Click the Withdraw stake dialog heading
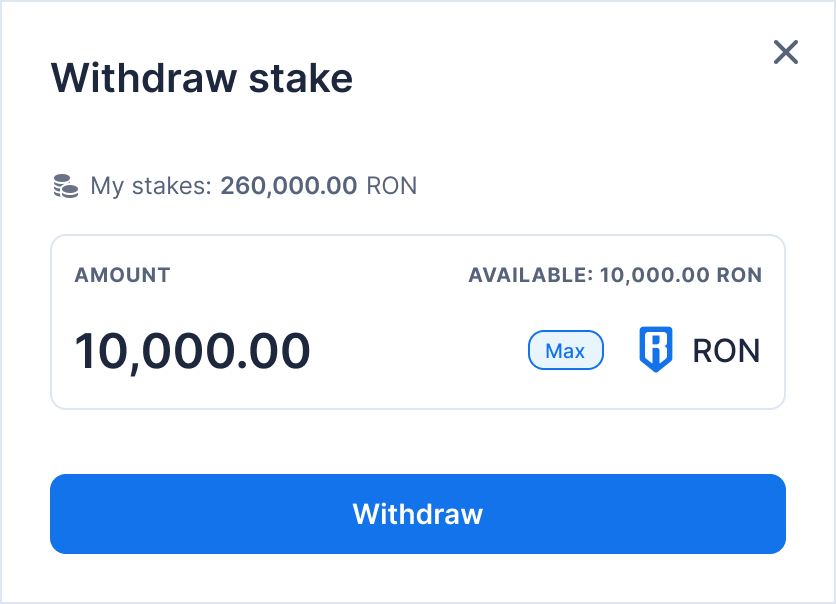 [202, 78]
